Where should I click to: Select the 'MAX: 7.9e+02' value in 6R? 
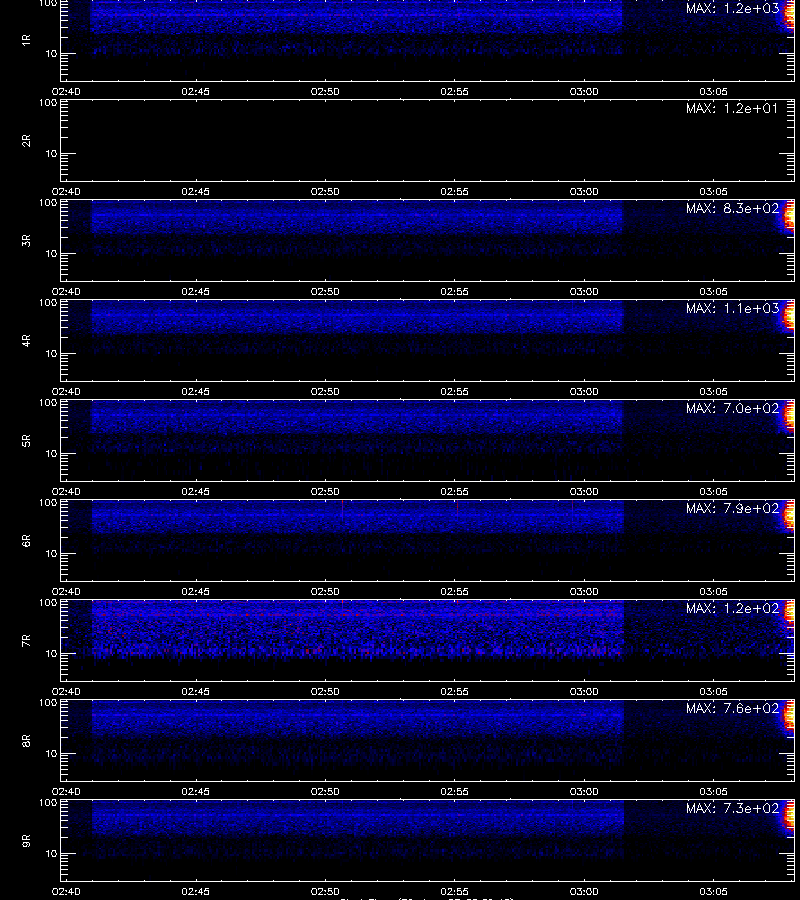[732, 508]
